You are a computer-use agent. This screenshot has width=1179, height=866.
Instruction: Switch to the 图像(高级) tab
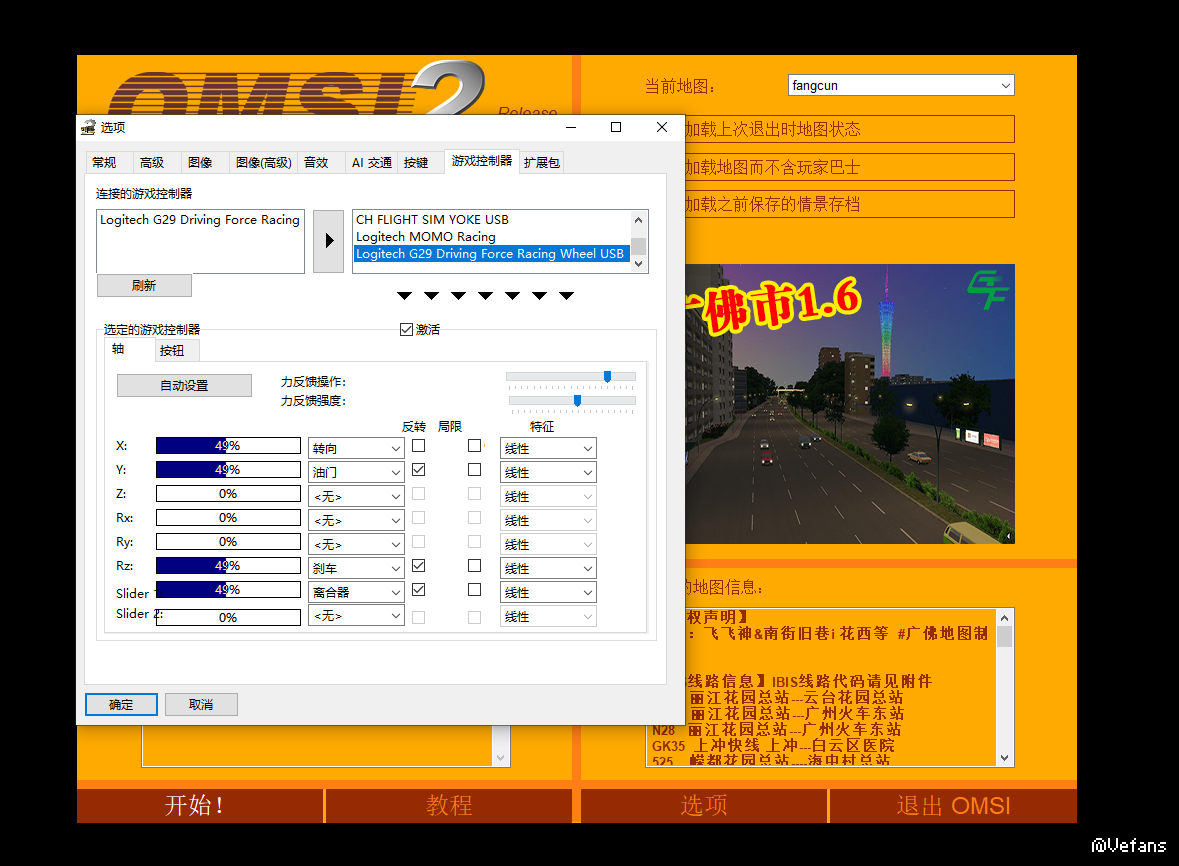point(263,162)
